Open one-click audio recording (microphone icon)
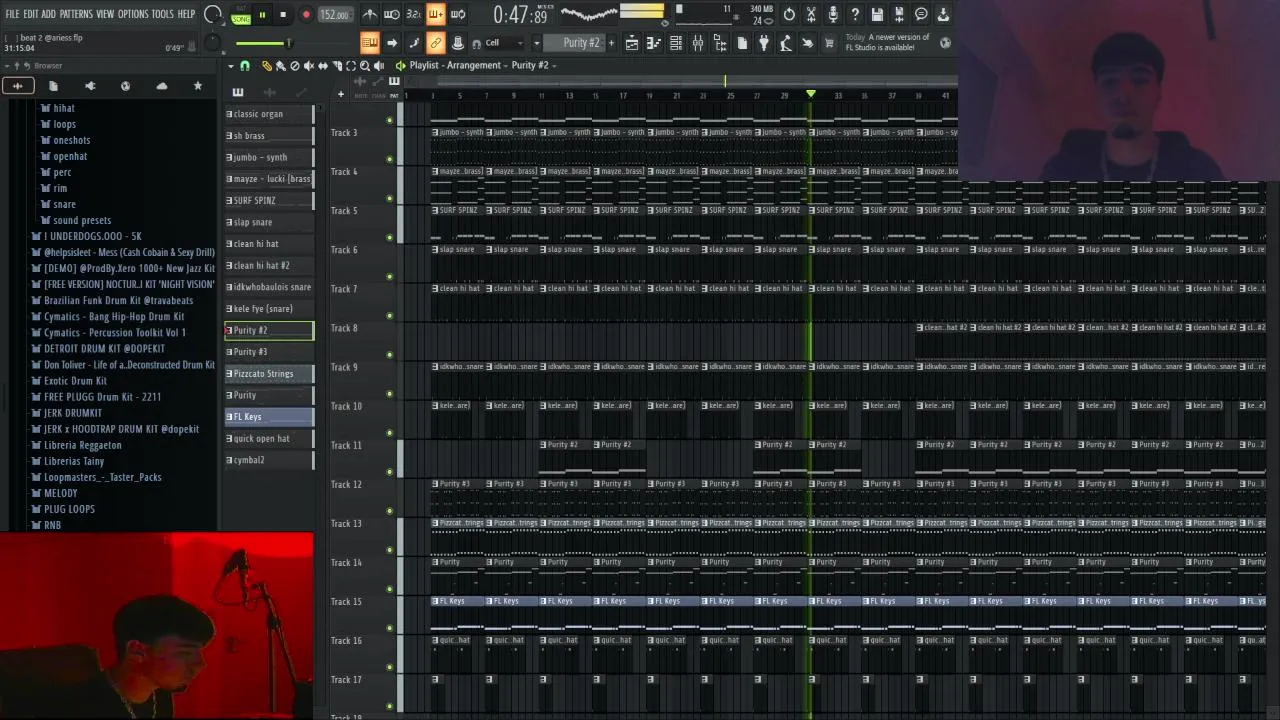 point(833,14)
